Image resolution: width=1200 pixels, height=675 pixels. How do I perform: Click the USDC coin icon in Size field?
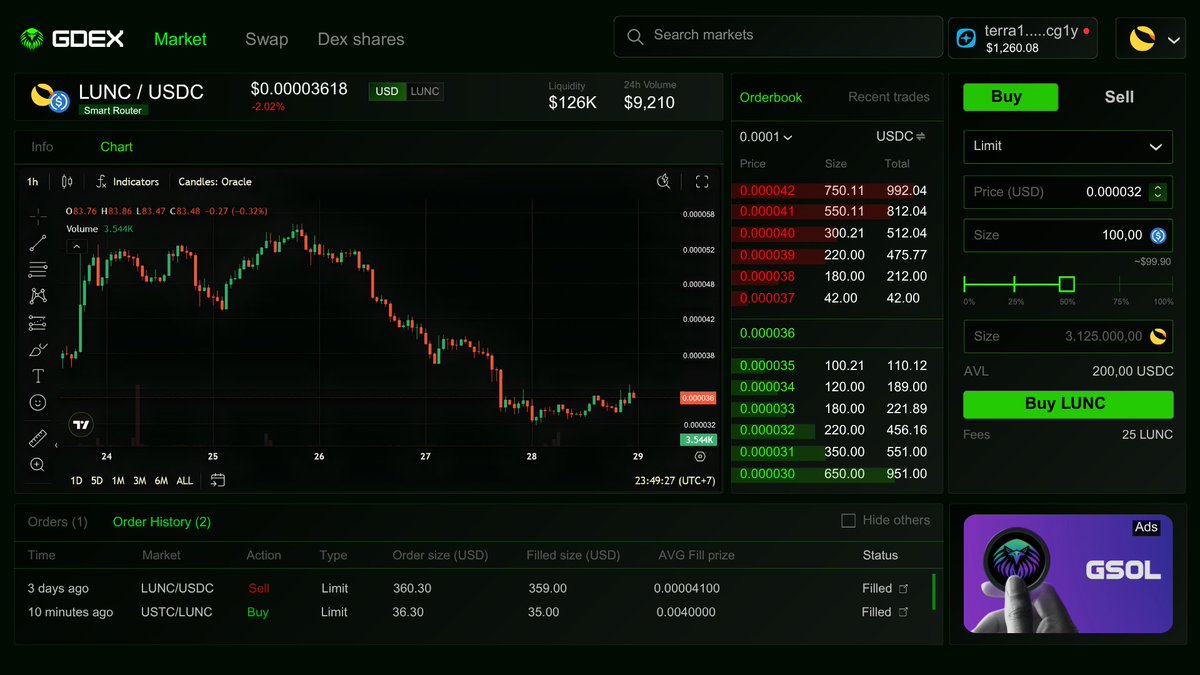coord(1158,235)
